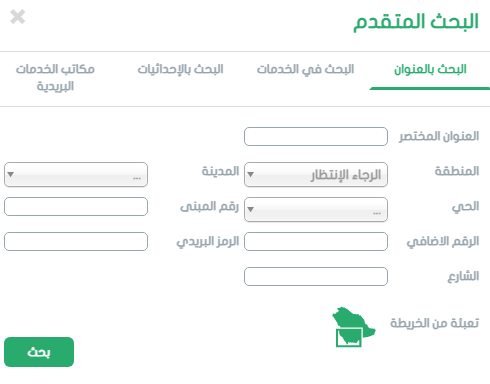Screen dimensions: 490x384
Task: Click the green بحث button
Action: pos(39,352)
